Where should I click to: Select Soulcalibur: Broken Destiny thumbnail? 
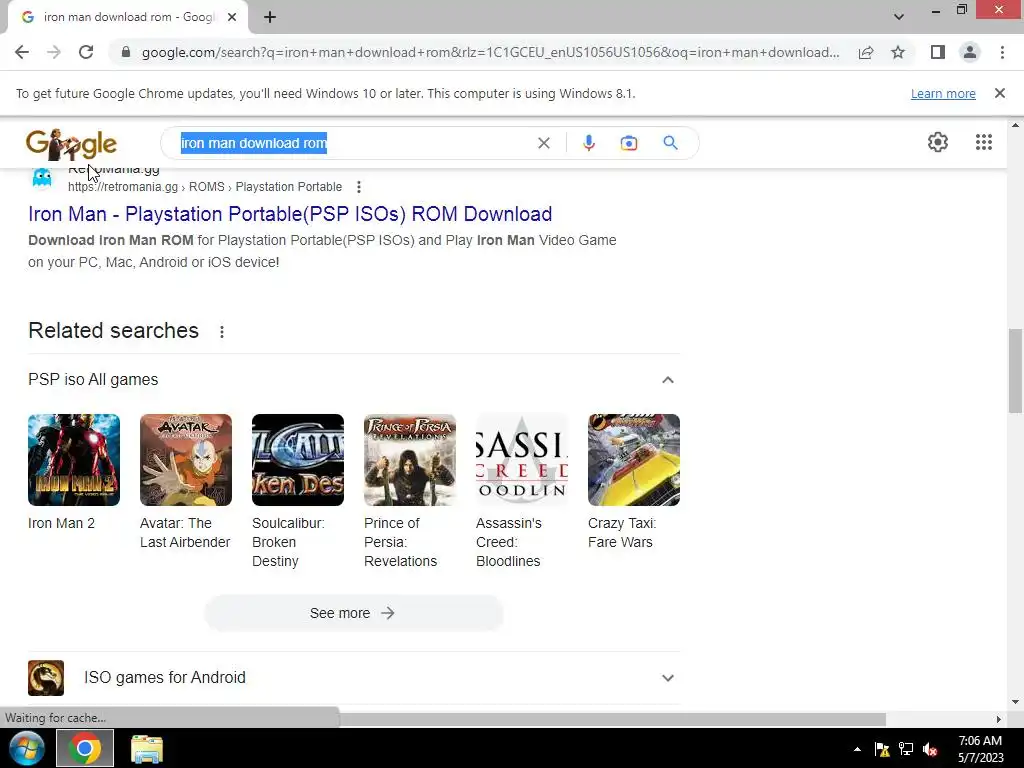[298, 460]
